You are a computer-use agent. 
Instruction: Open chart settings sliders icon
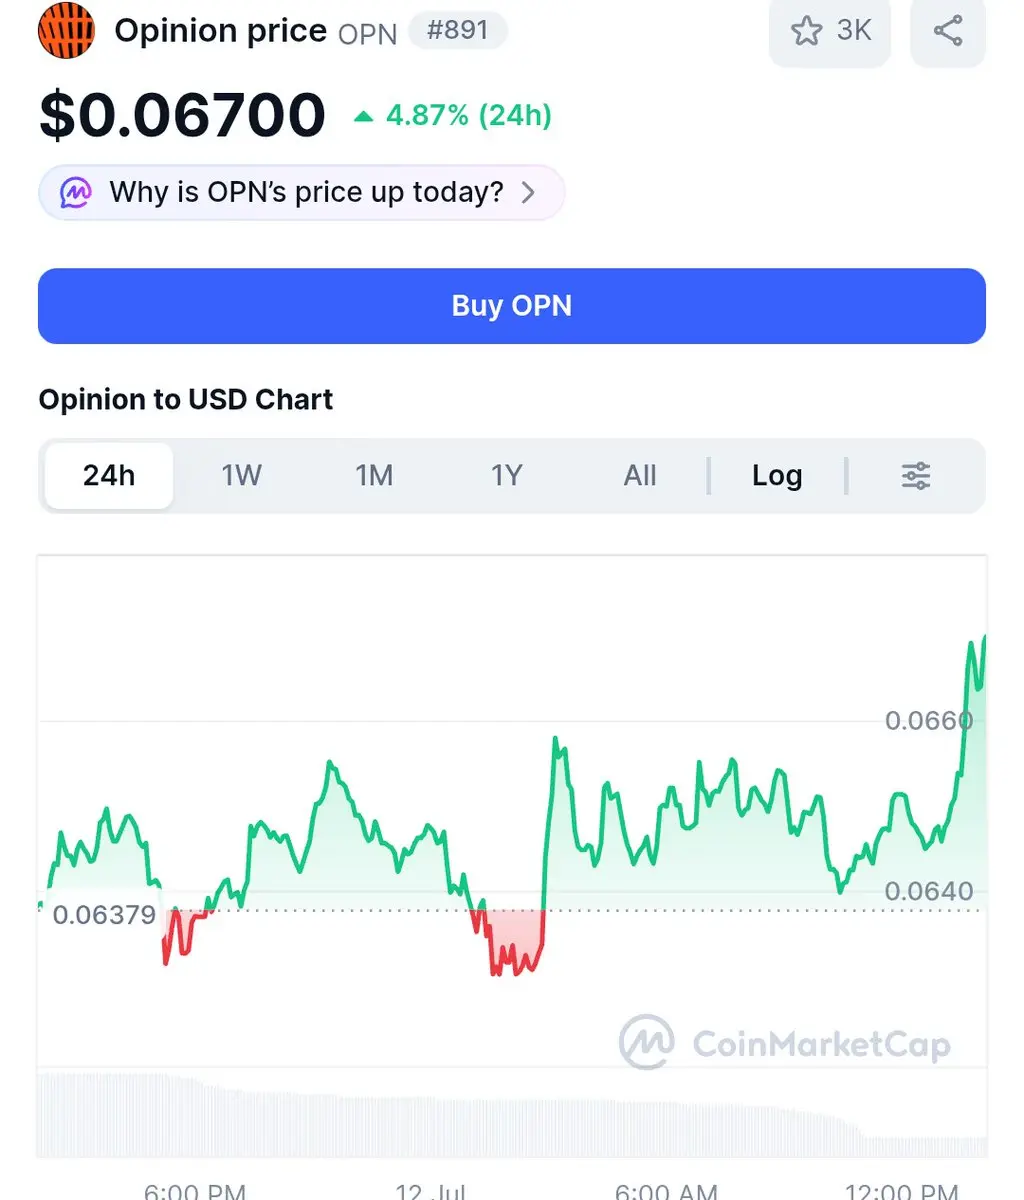pos(916,476)
